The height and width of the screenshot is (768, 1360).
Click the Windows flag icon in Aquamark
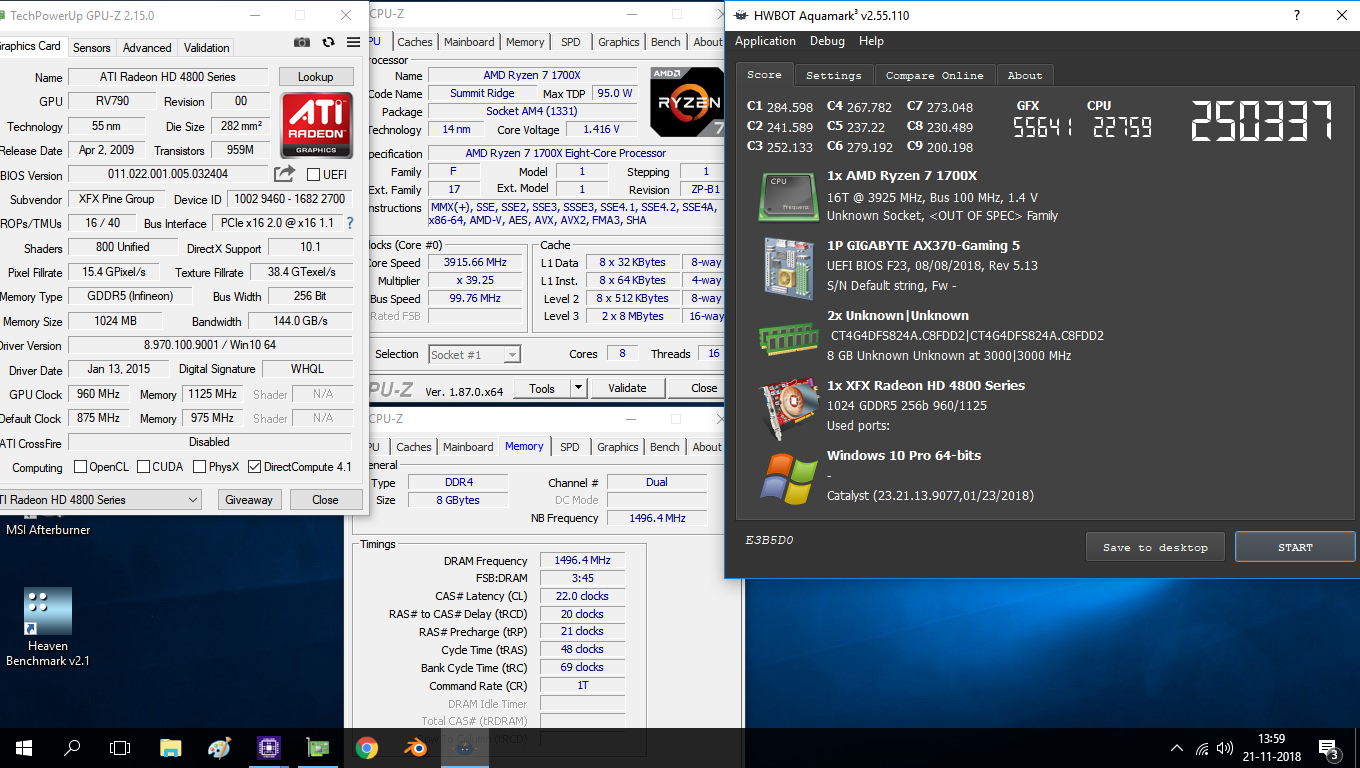(x=787, y=477)
